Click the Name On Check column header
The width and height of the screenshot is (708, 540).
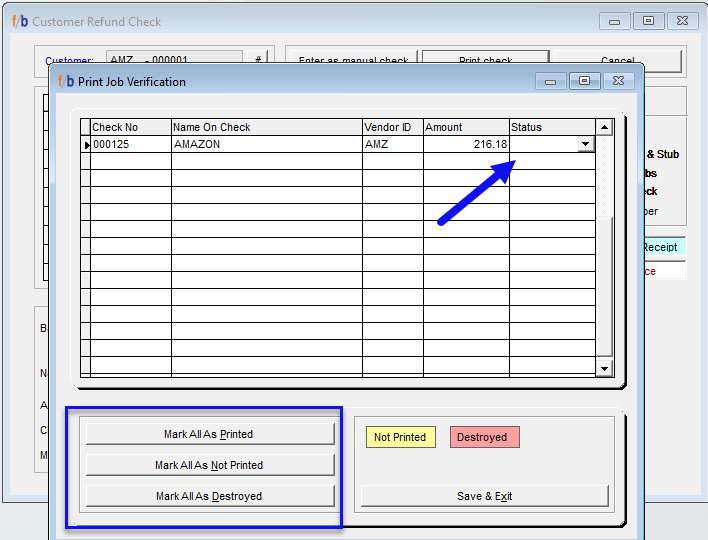265,127
